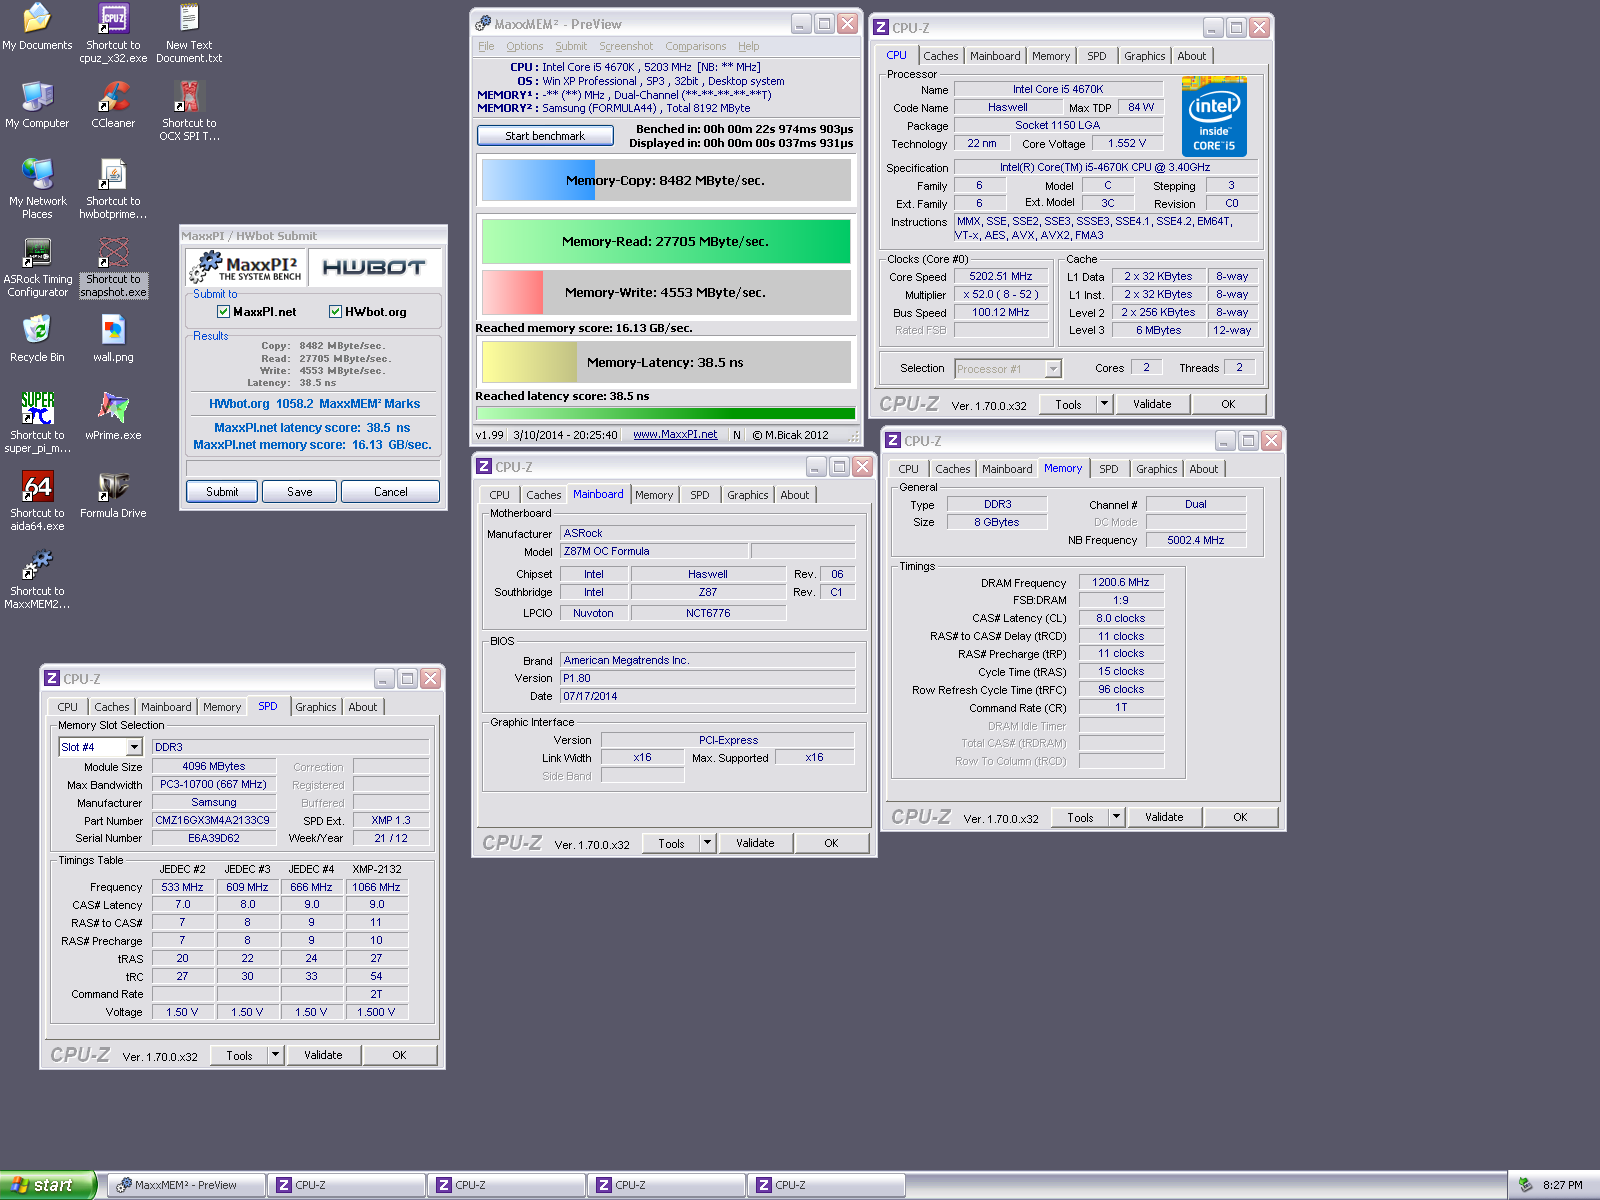
Task: Click the Serial Number E6A39D62 field
Action: (213, 838)
